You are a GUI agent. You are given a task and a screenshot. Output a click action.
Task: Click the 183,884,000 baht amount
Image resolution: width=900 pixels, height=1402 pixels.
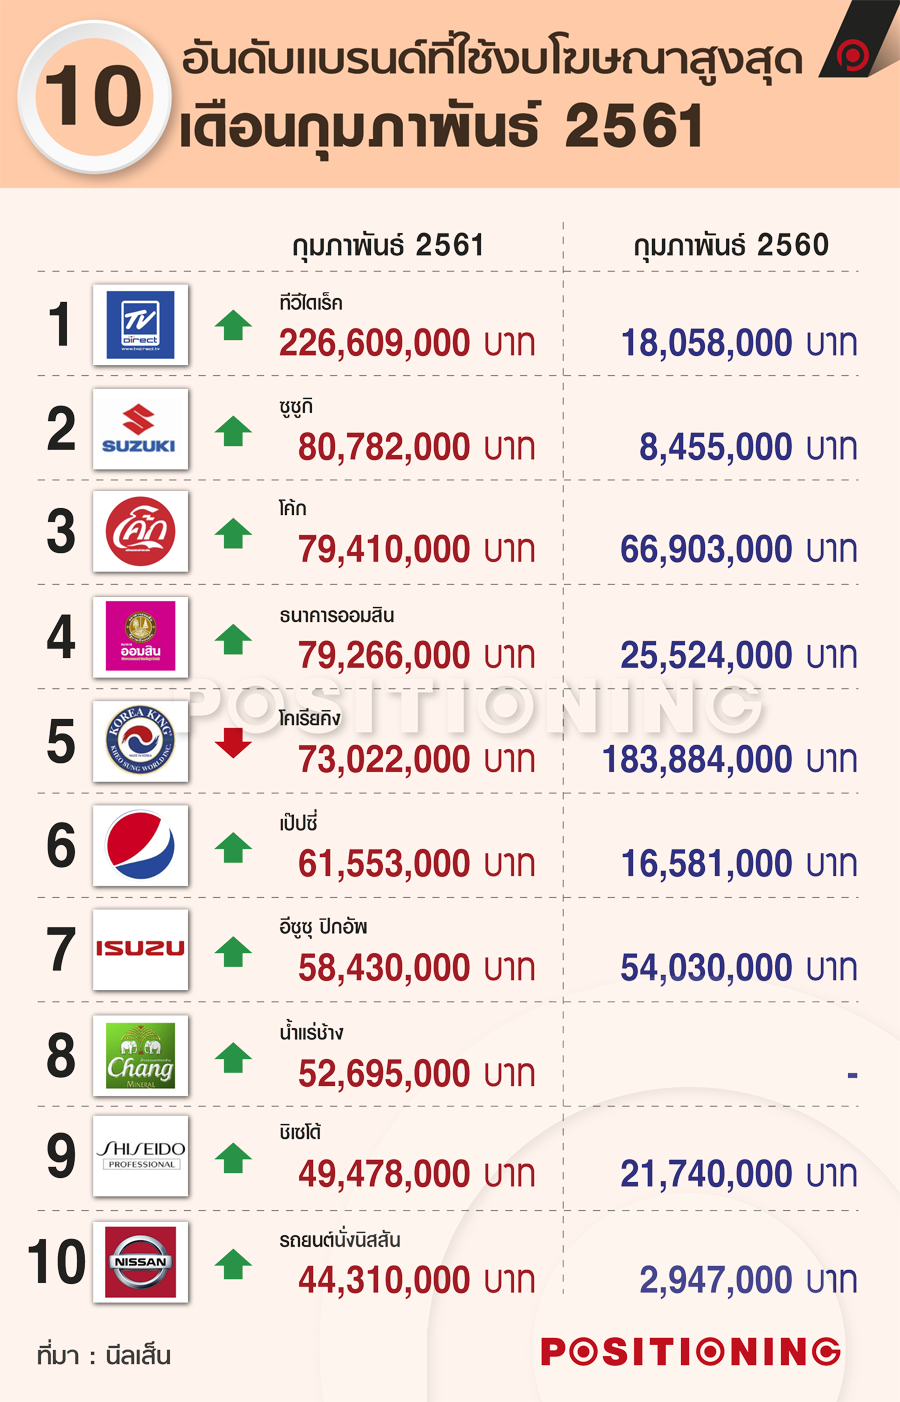click(730, 760)
